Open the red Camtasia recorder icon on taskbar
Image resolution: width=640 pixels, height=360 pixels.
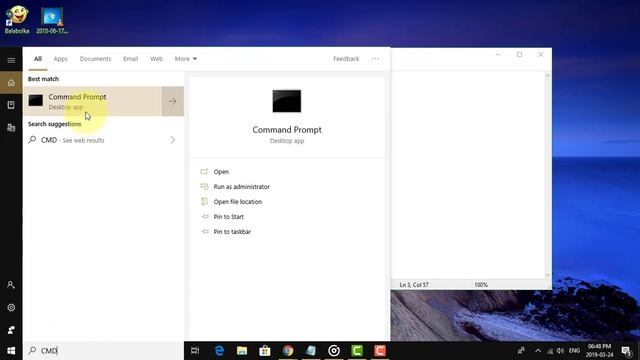[x=380, y=351]
